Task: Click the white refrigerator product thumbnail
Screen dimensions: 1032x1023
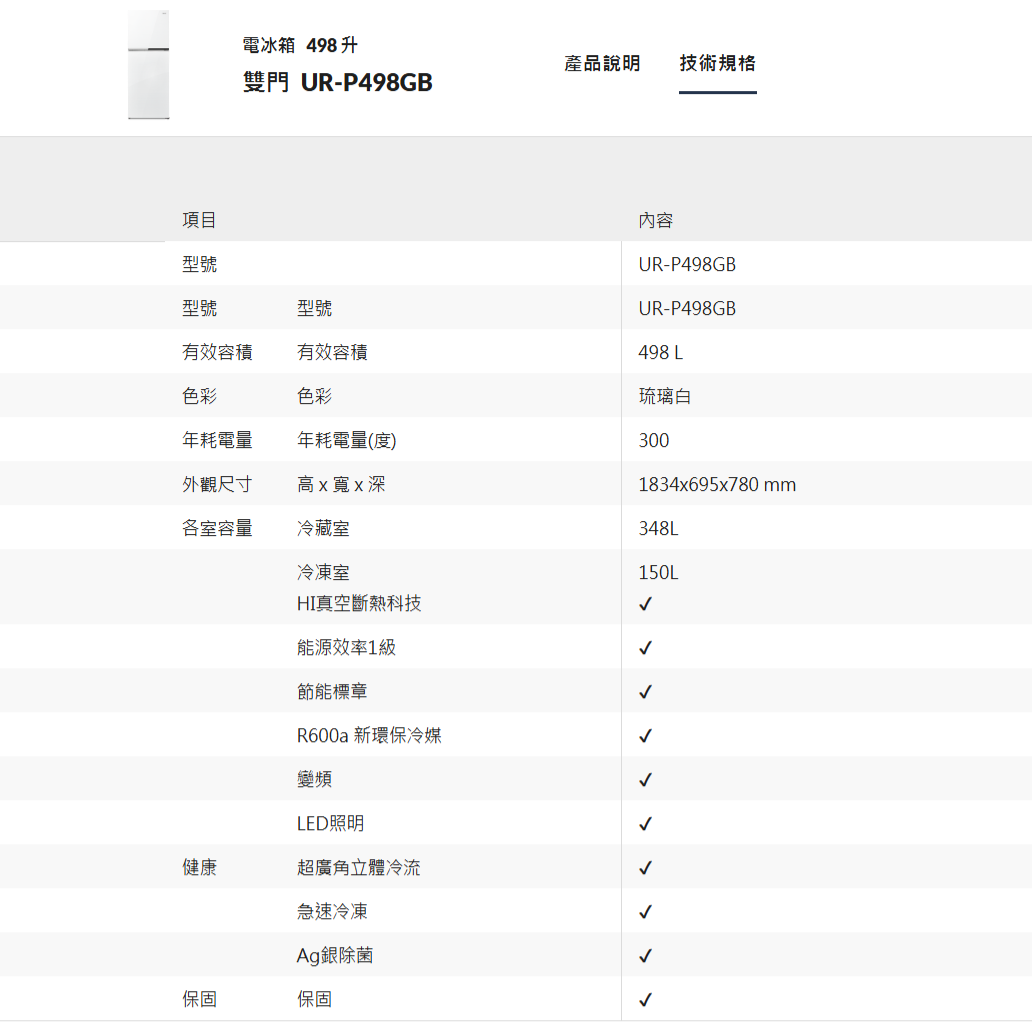Action: pos(148,66)
